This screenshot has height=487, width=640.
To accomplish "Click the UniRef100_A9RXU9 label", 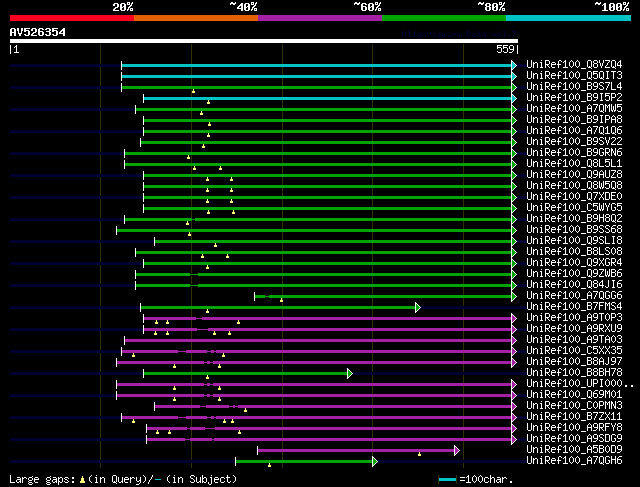I will 574,329.
